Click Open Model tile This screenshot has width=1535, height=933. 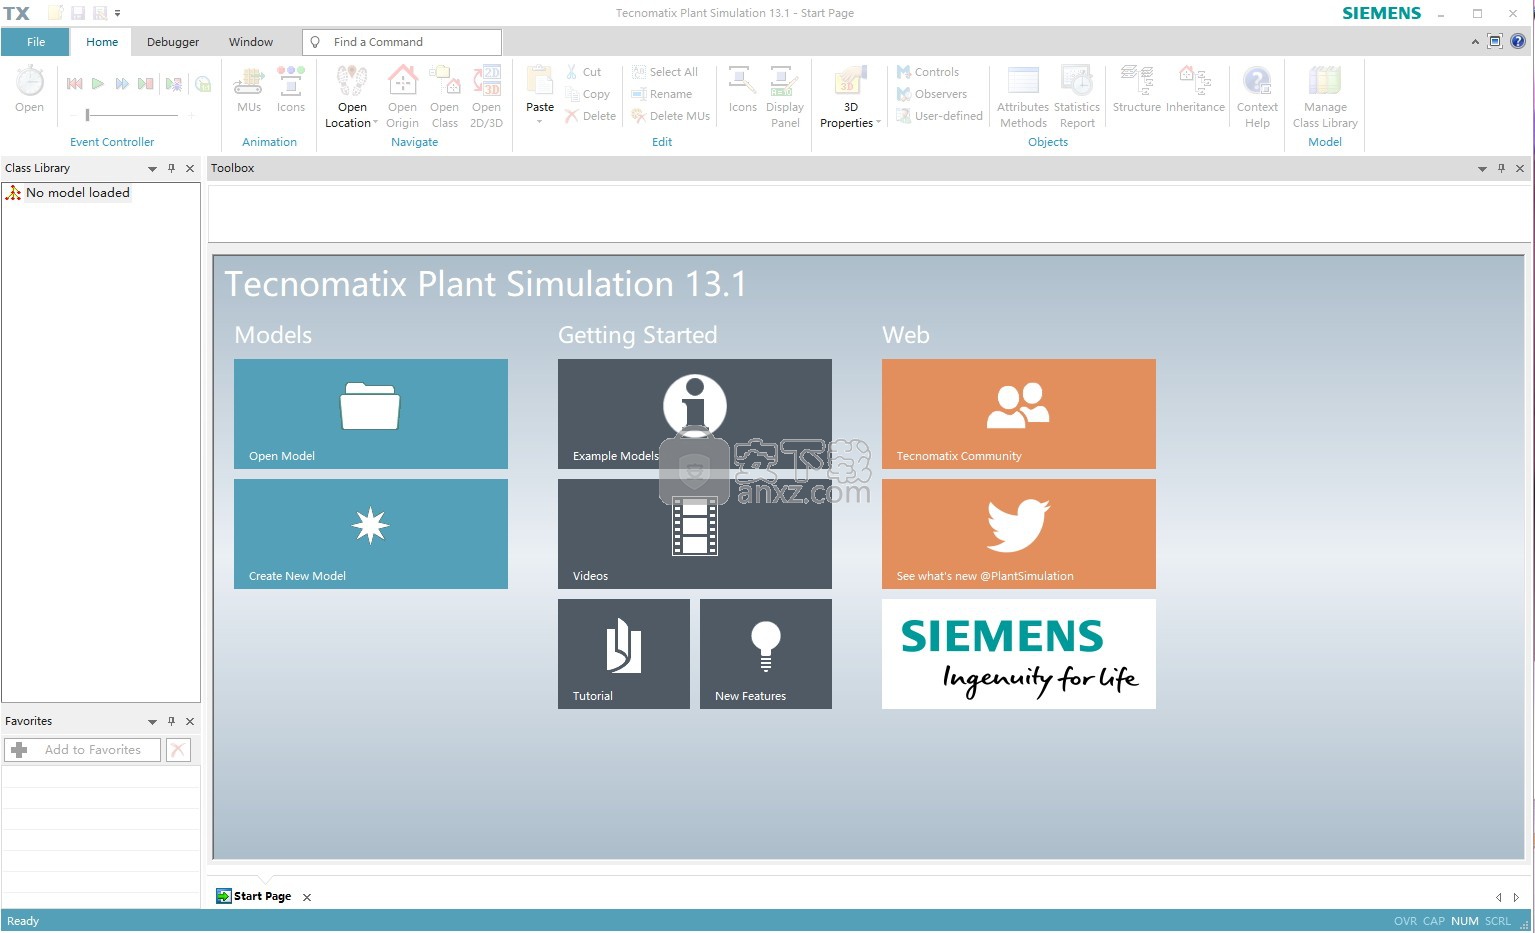371,414
